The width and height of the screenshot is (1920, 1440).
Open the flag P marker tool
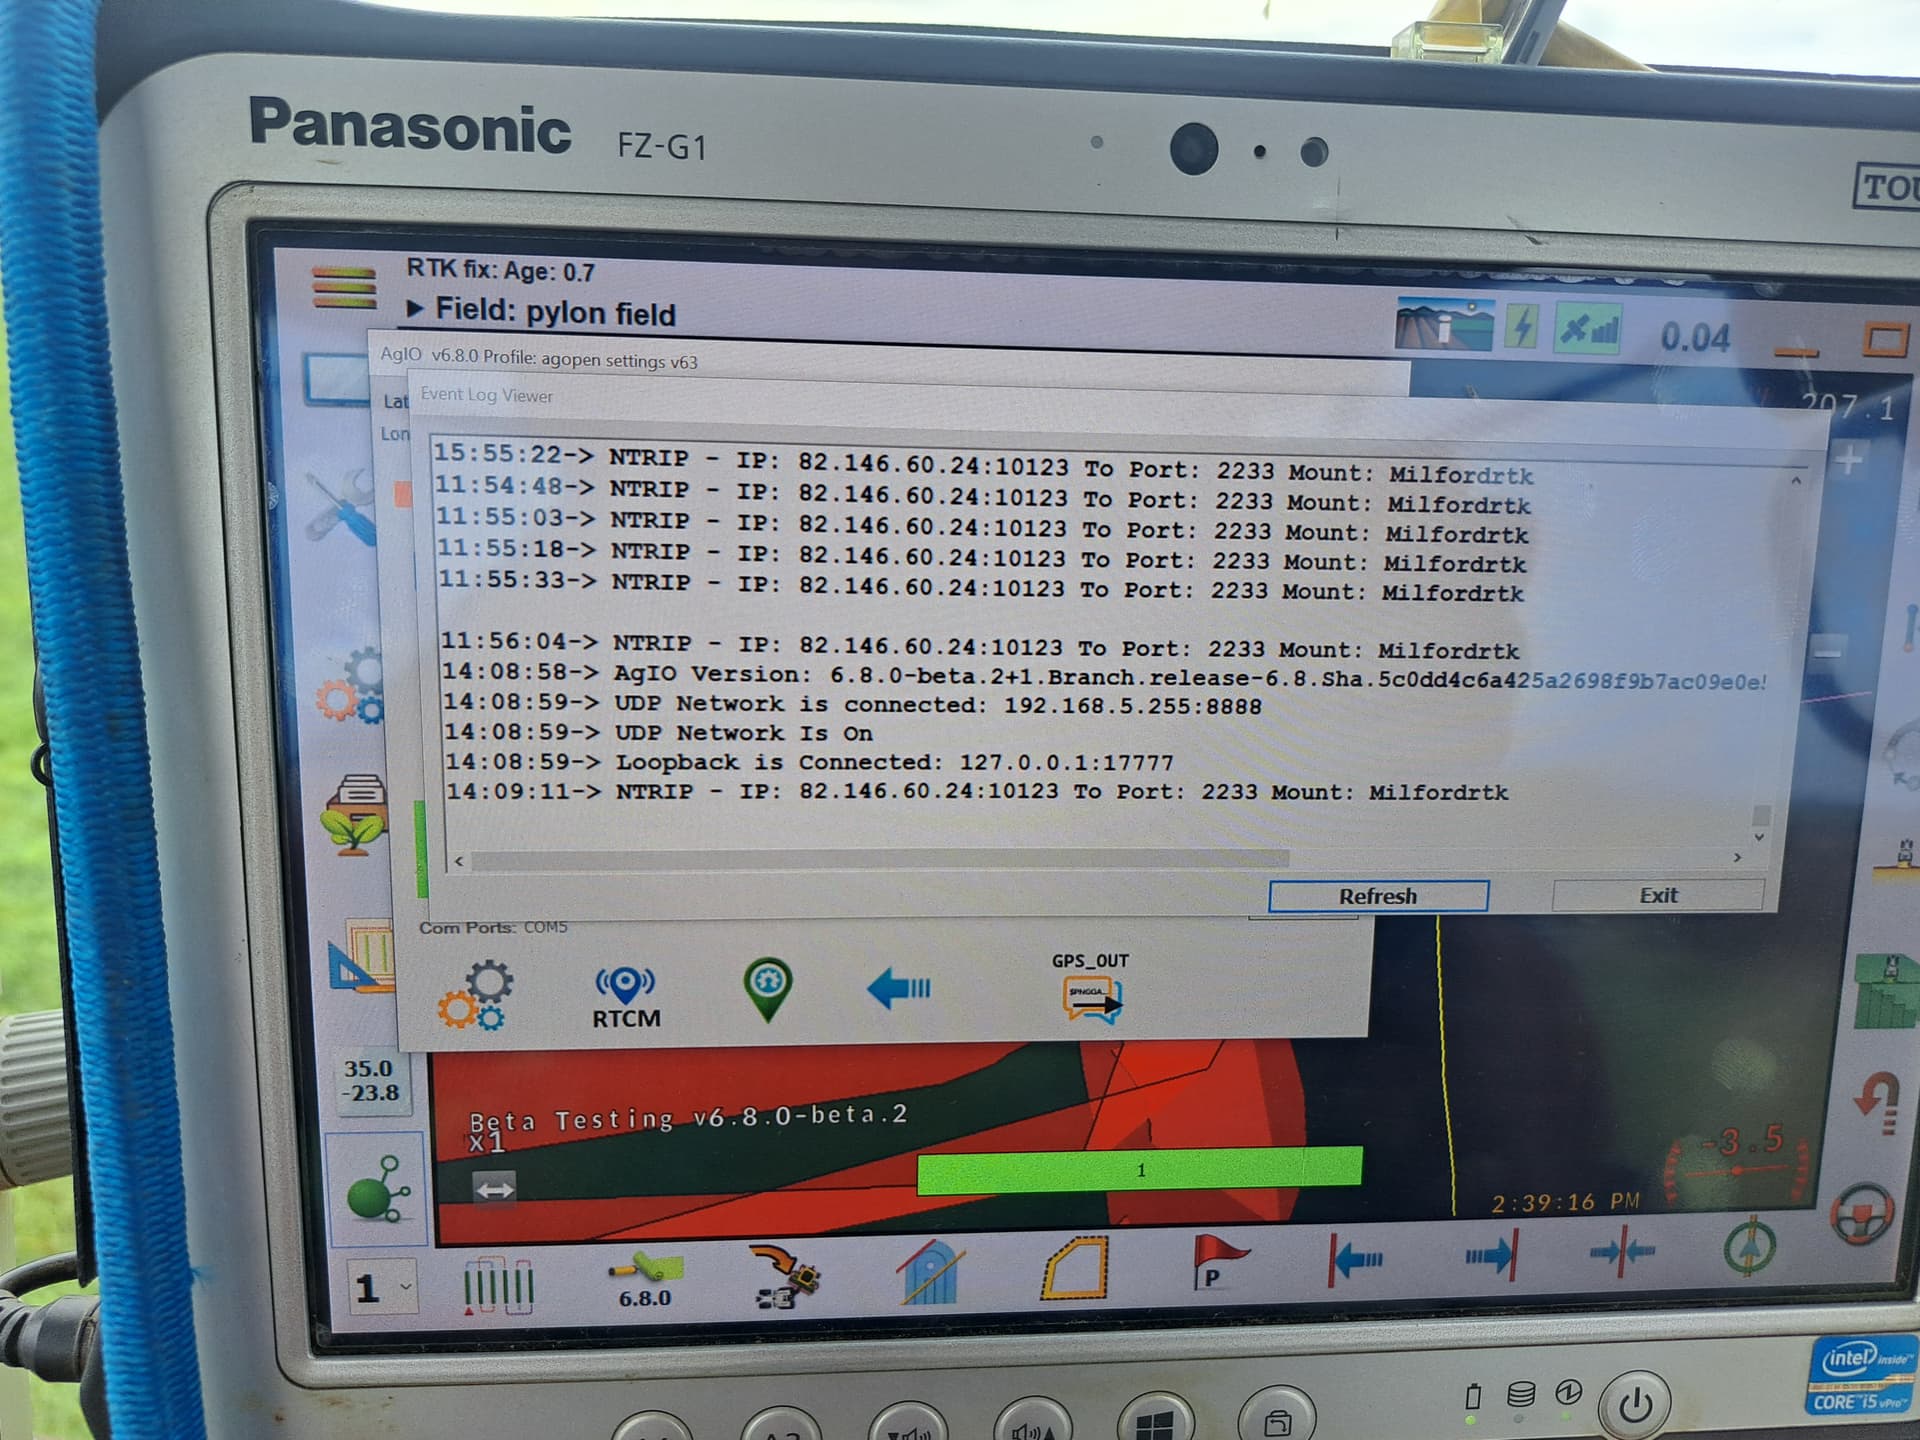1218,1260
